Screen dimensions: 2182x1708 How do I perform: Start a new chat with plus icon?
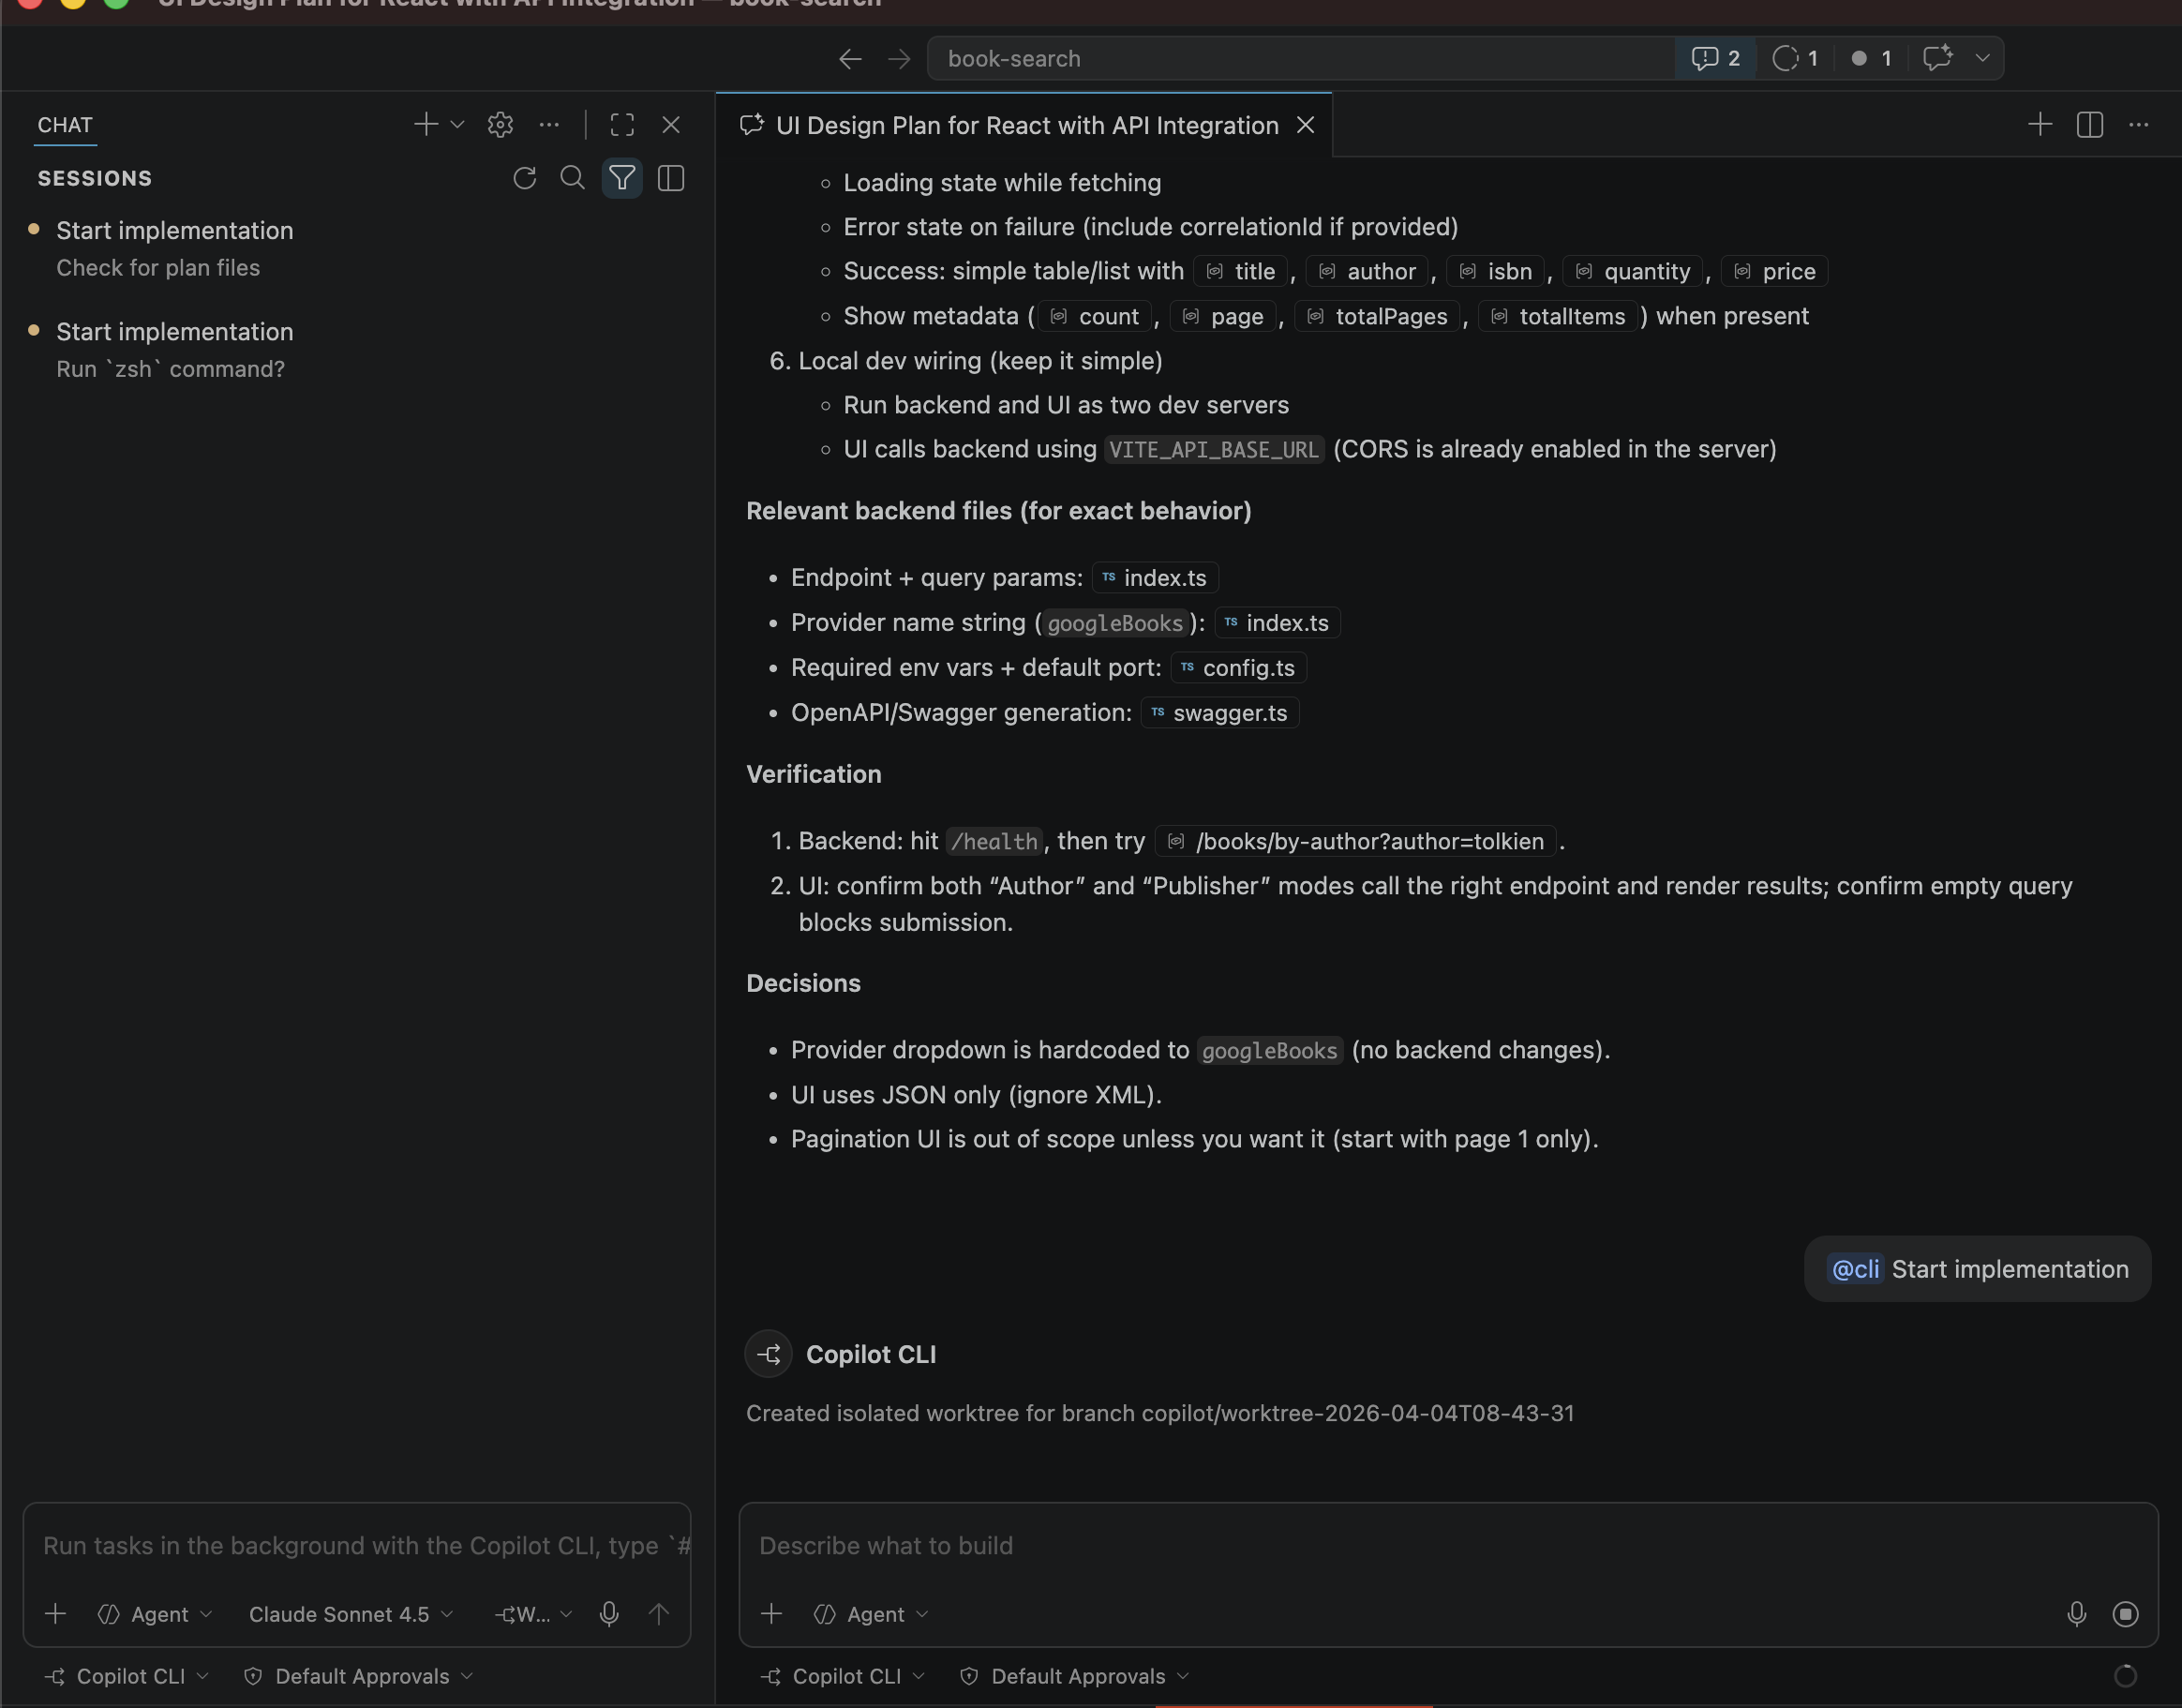(425, 124)
